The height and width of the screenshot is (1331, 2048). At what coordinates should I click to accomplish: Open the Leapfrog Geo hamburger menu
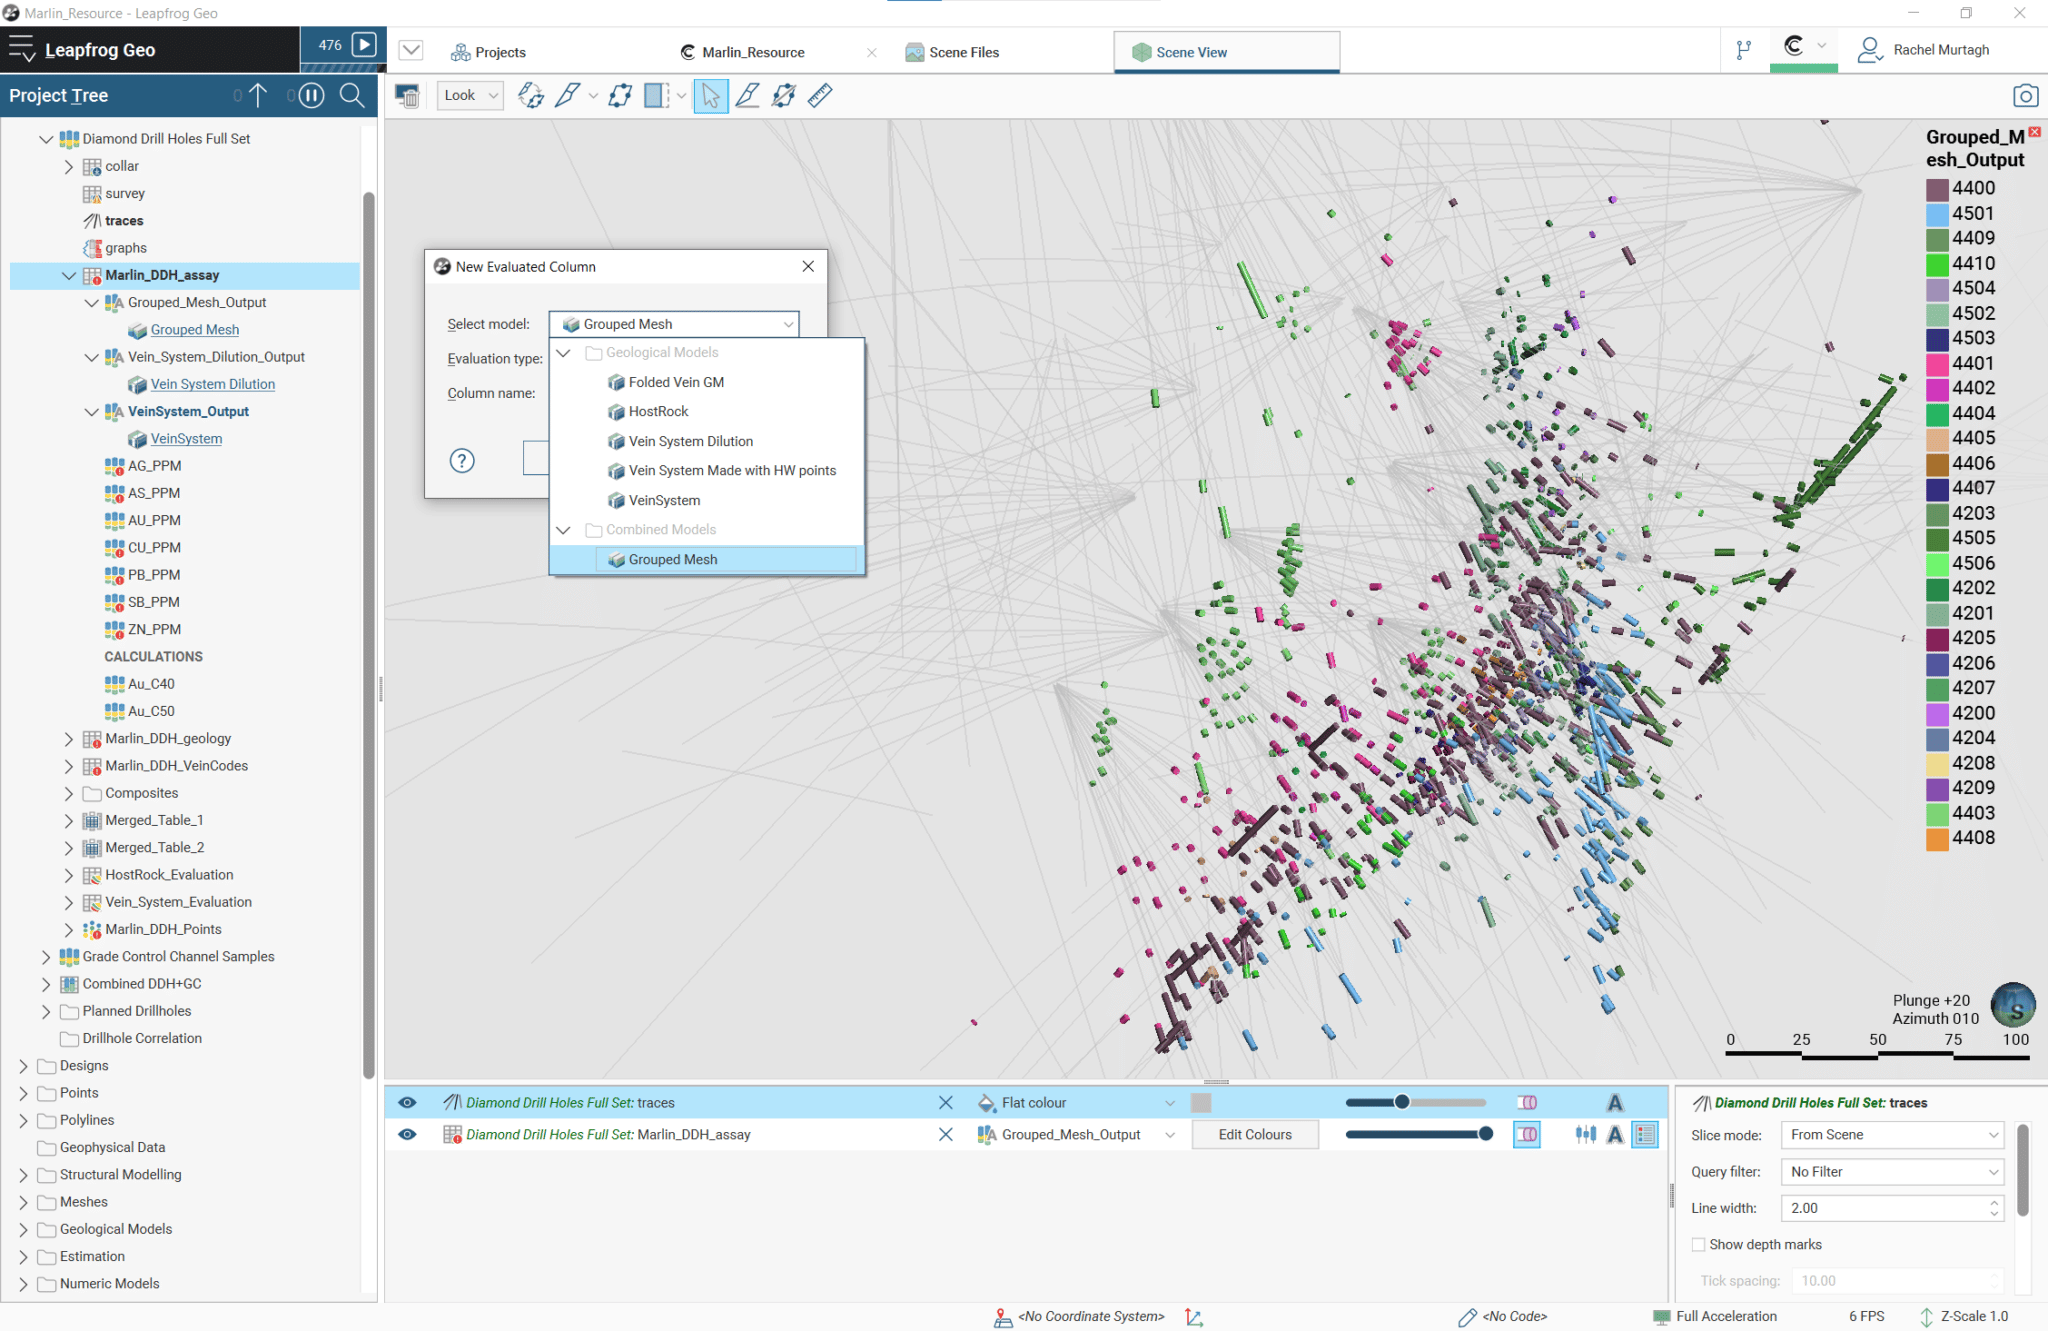tap(22, 49)
